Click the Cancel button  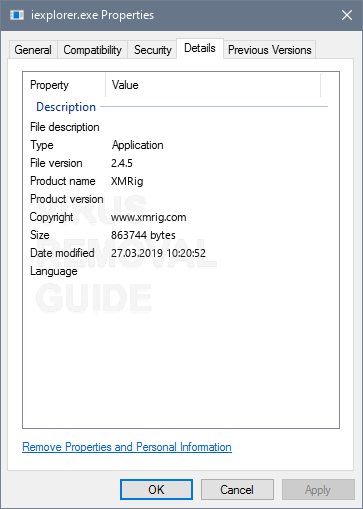coord(237,490)
